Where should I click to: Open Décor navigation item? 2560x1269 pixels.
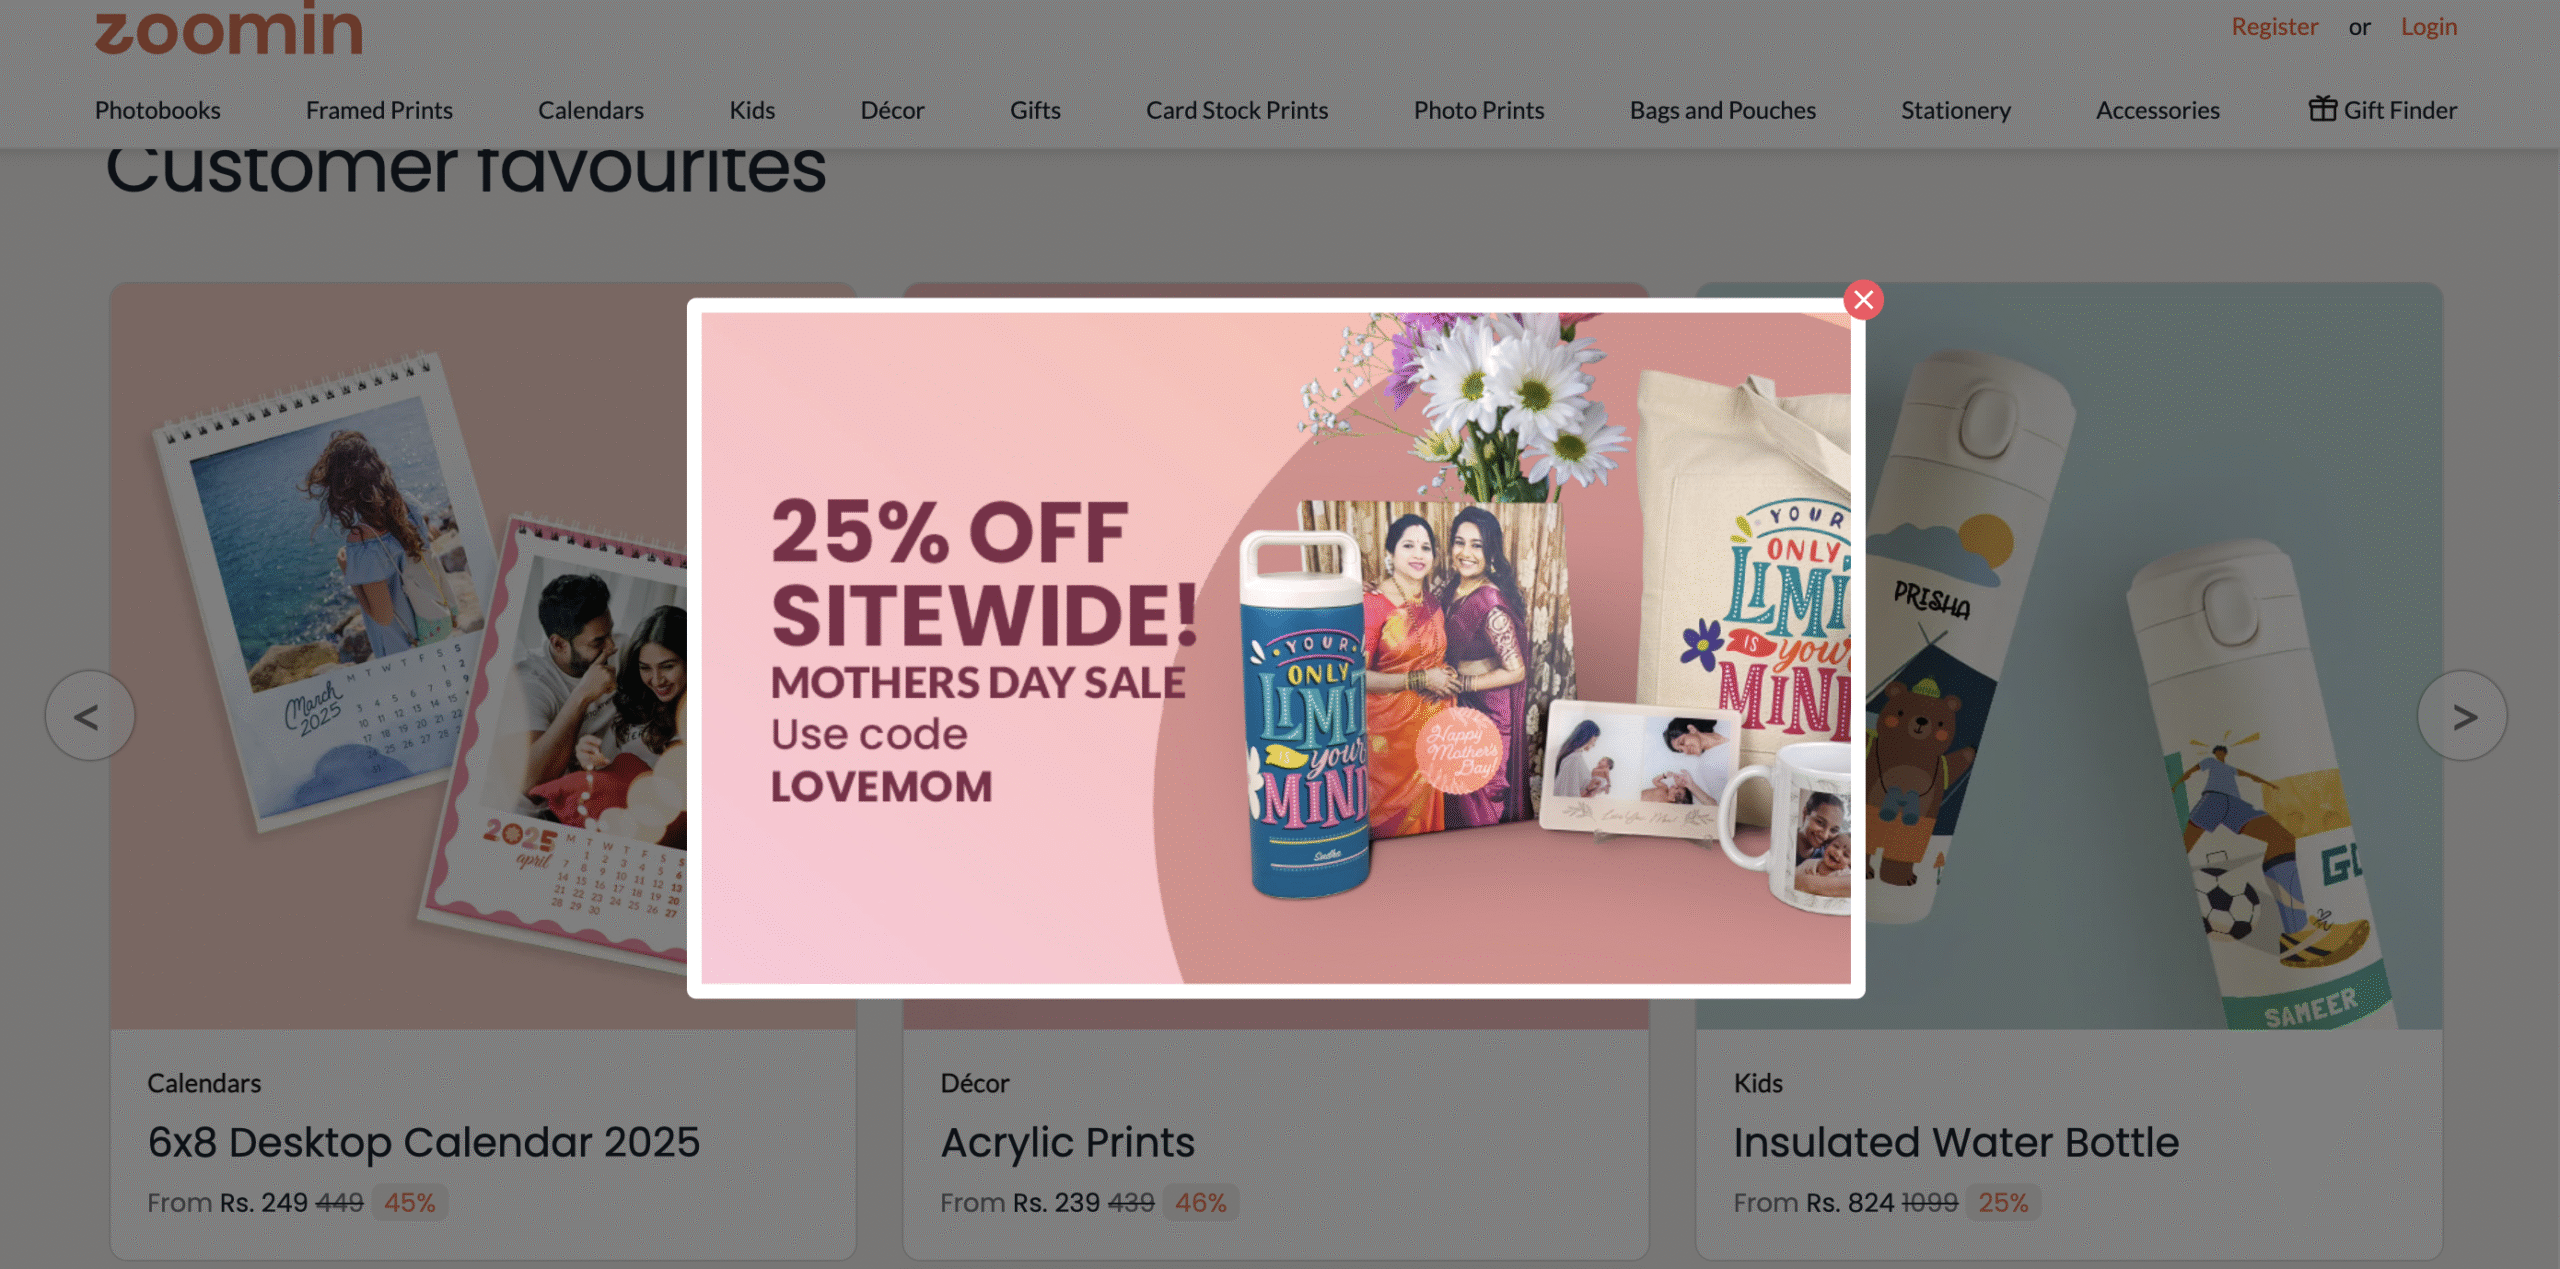(892, 110)
